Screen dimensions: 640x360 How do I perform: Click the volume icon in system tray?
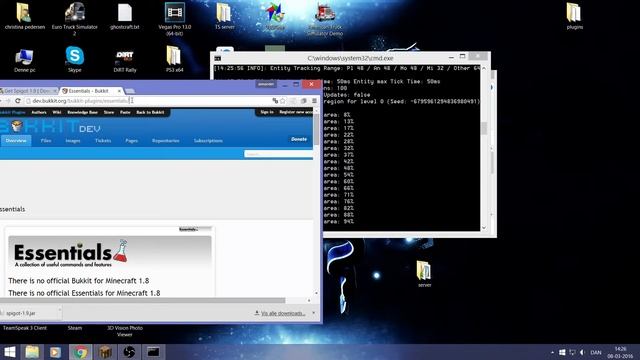[x=582, y=352]
